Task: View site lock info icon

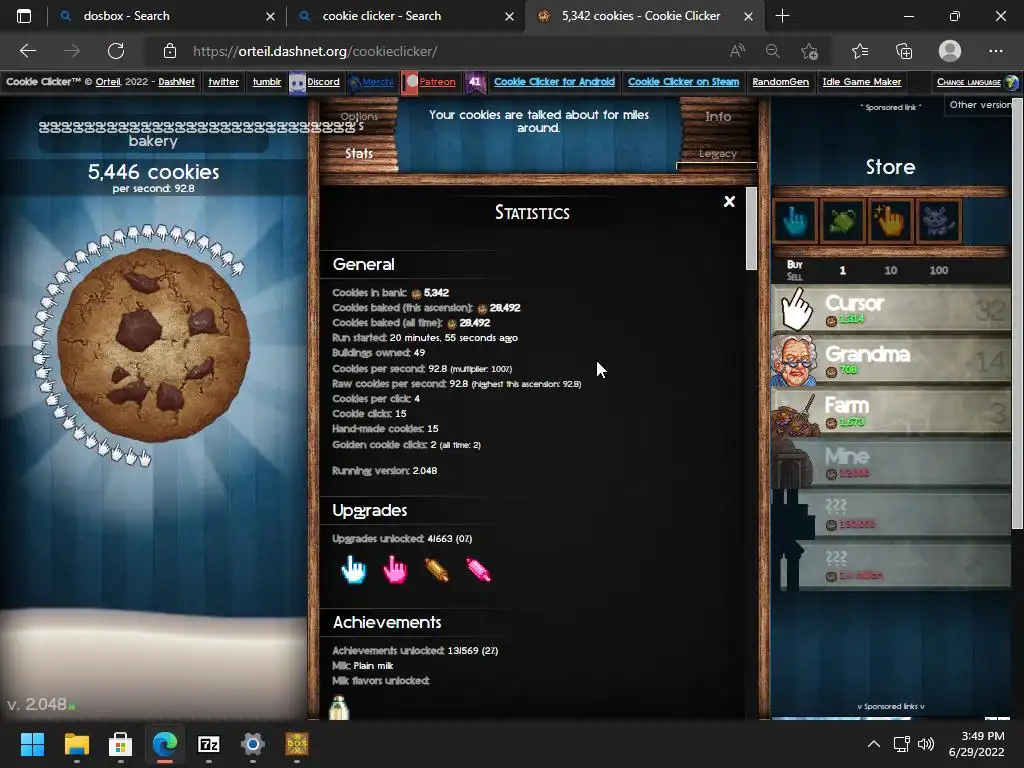Action: [x=170, y=51]
